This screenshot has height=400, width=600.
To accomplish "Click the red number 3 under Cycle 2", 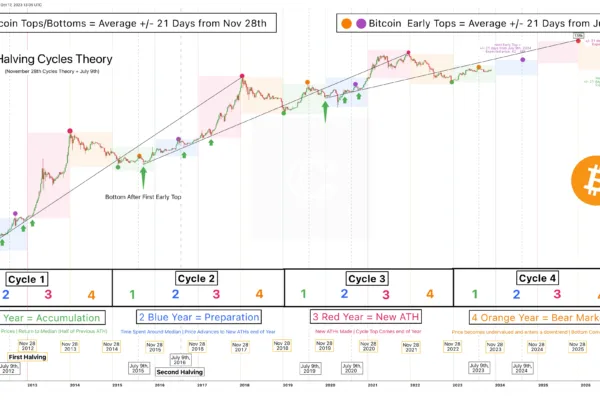I will tap(216, 294).
